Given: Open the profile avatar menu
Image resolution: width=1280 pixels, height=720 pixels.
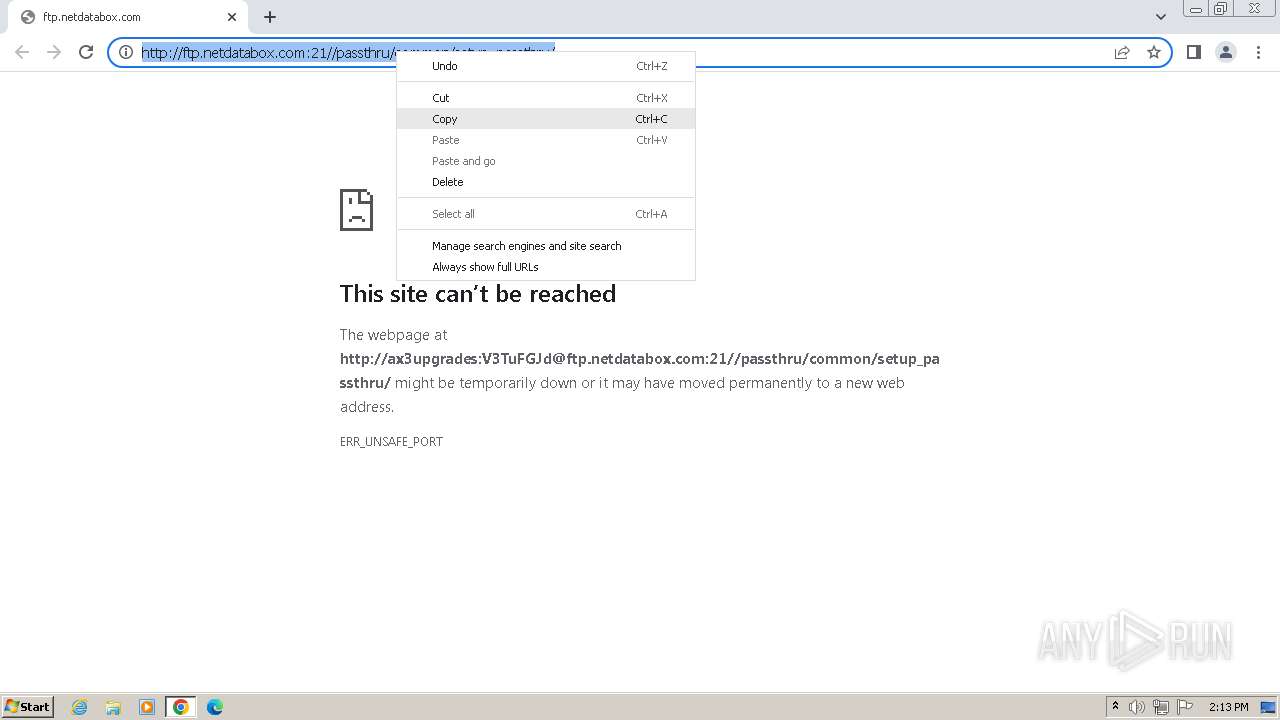Looking at the screenshot, I should point(1225,52).
